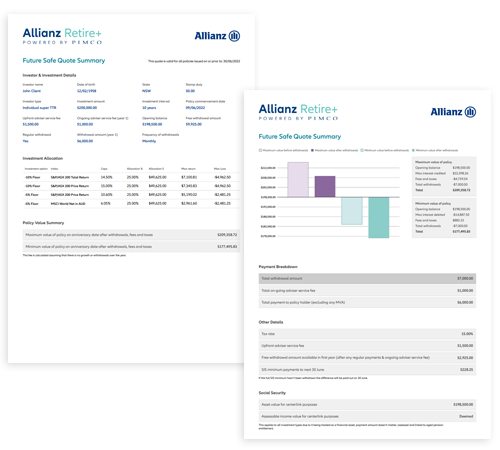Image resolution: width=500 pixels, height=450 pixels.
Task: Click the 'Policy Value Summary' heading
Action: [x=43, y=223]
